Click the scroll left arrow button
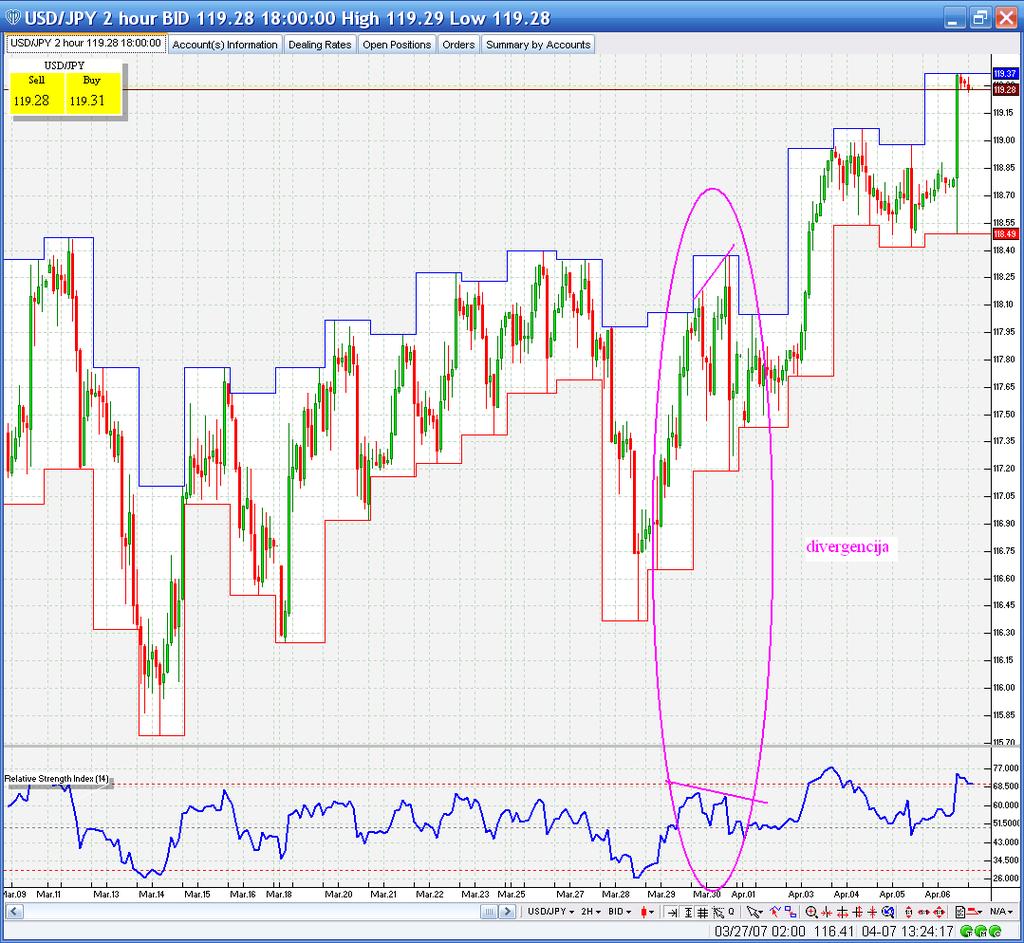Image resolution: width=1024 pixels, height=943 pixels. [14, 912]
